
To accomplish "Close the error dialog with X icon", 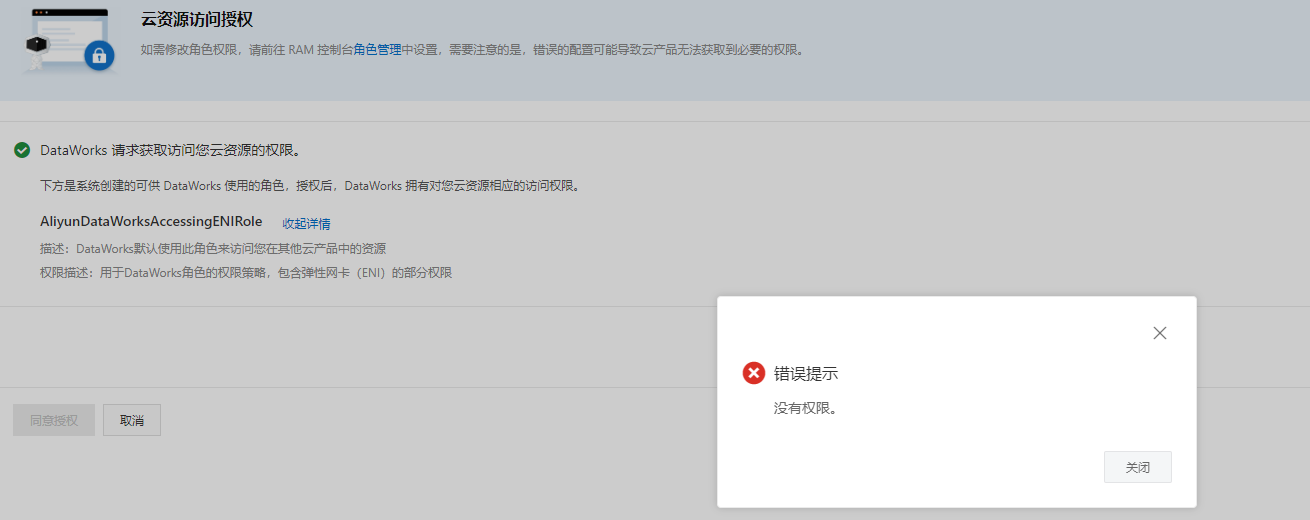I will coord(1160,333).
